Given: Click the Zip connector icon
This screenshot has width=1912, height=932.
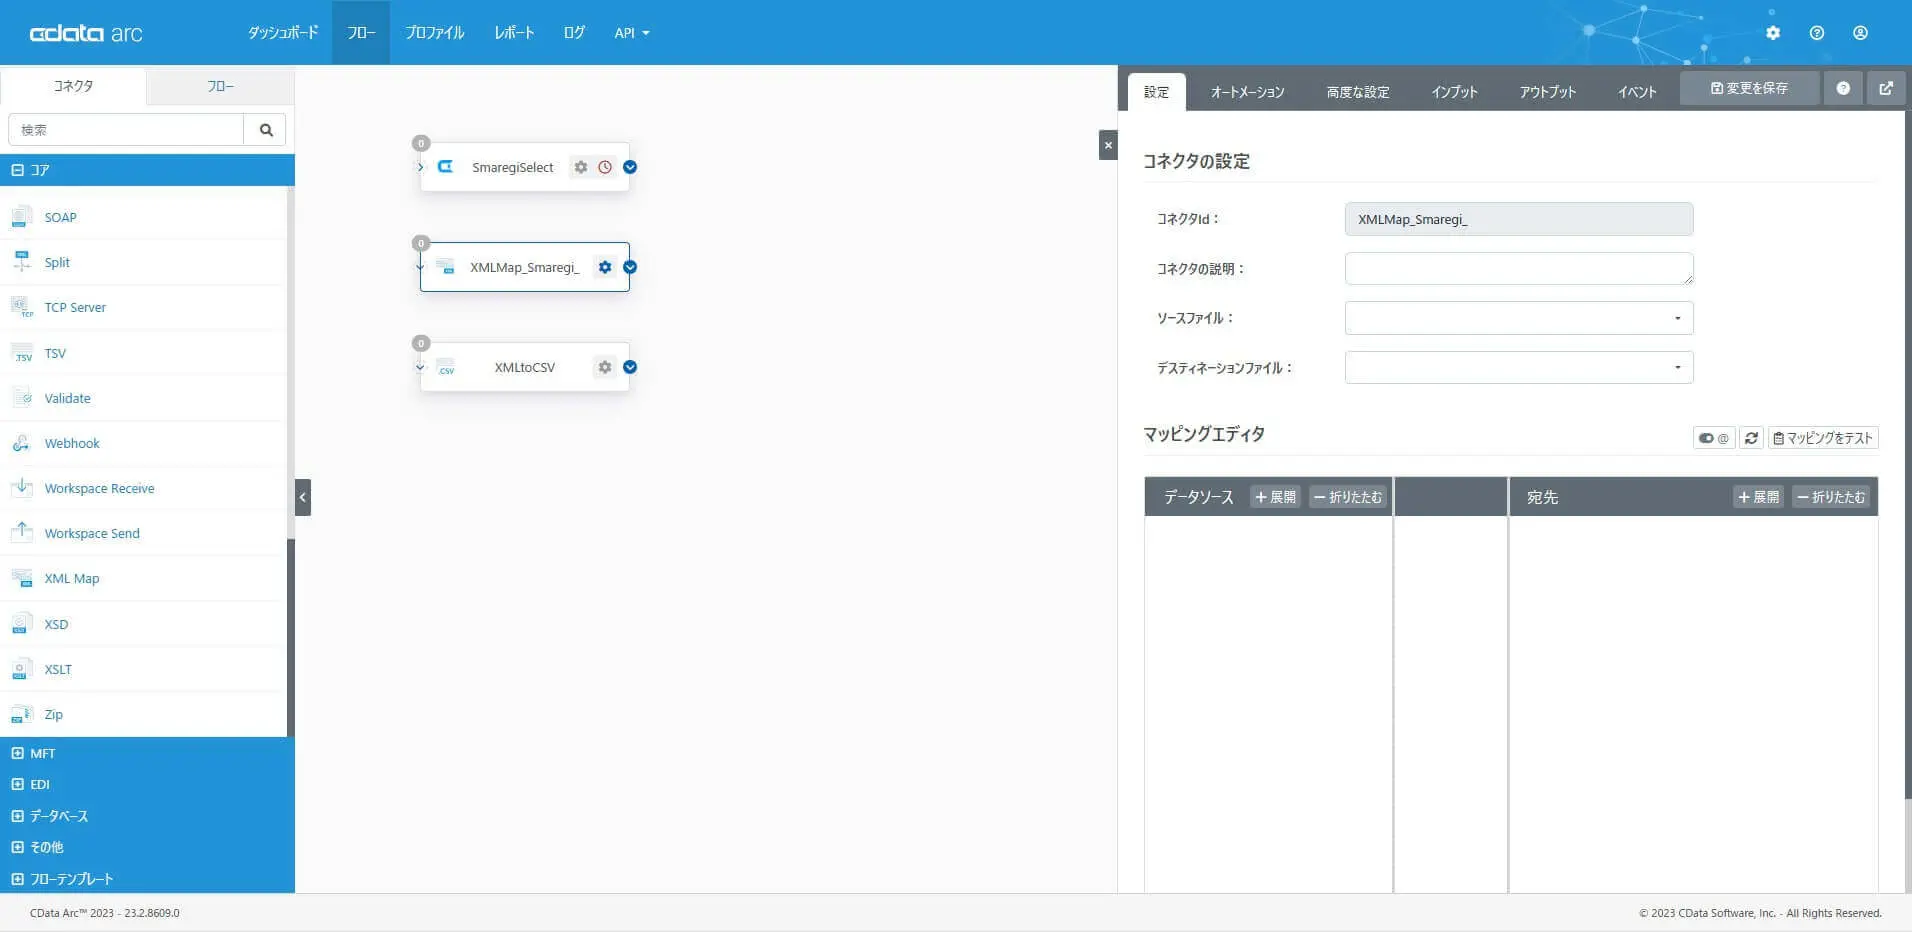Looking at the screenshot, I should point(21,714).
